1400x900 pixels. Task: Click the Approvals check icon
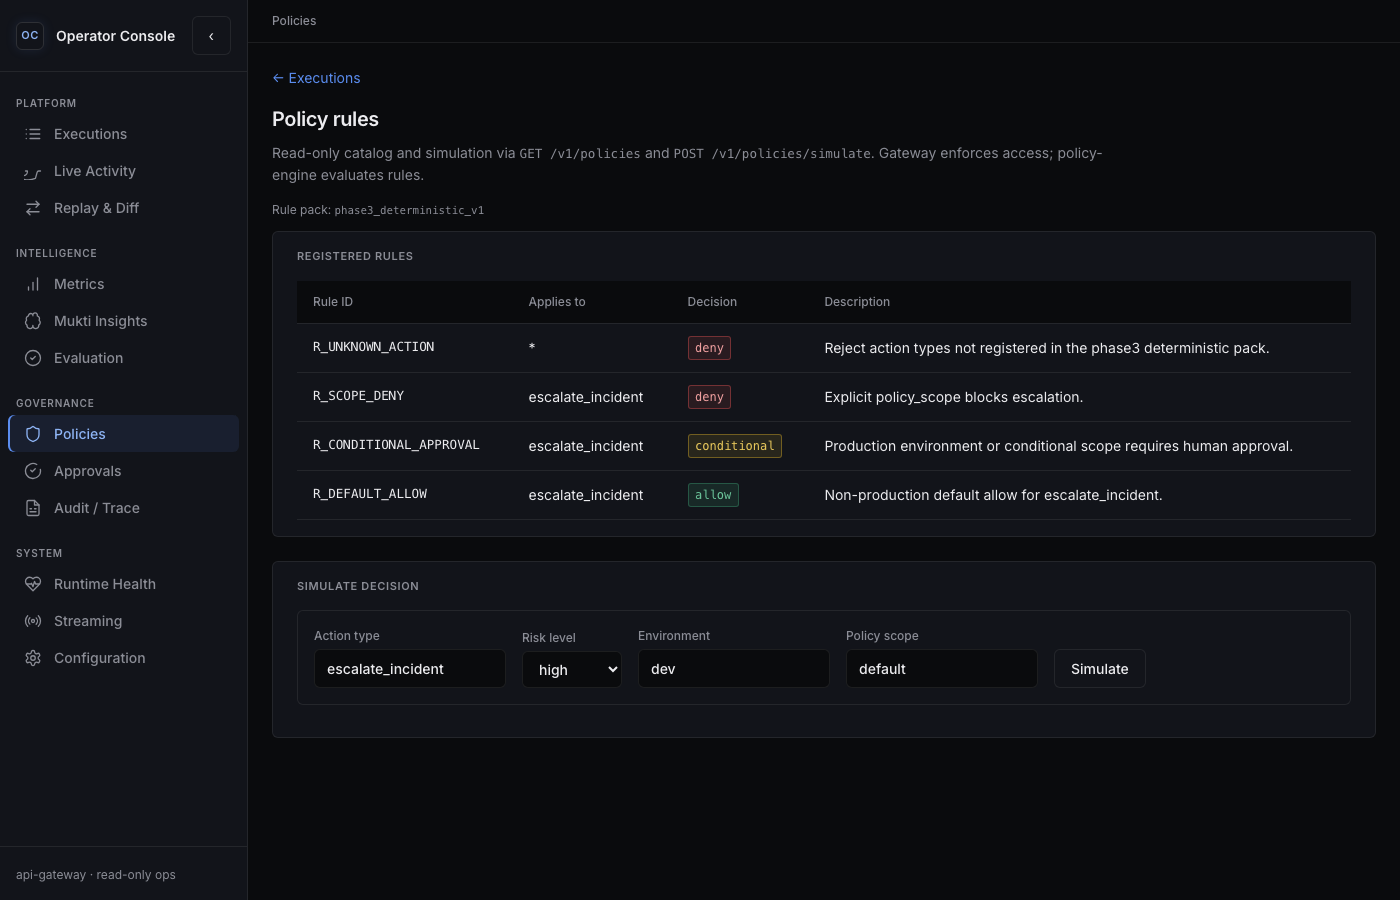pos(33,471)
